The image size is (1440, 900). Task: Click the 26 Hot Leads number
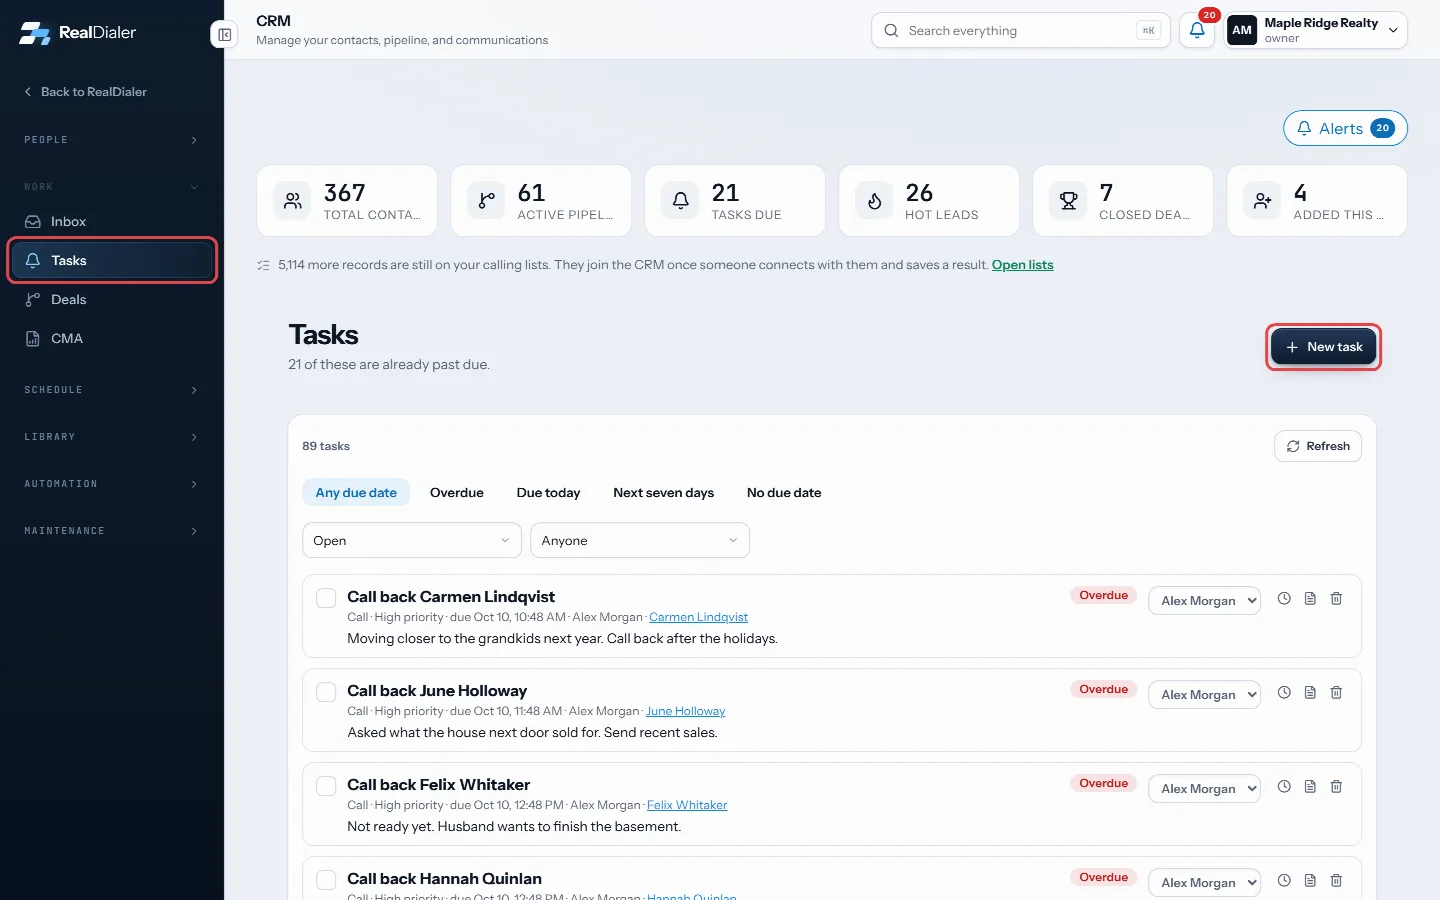pos(919,193)
